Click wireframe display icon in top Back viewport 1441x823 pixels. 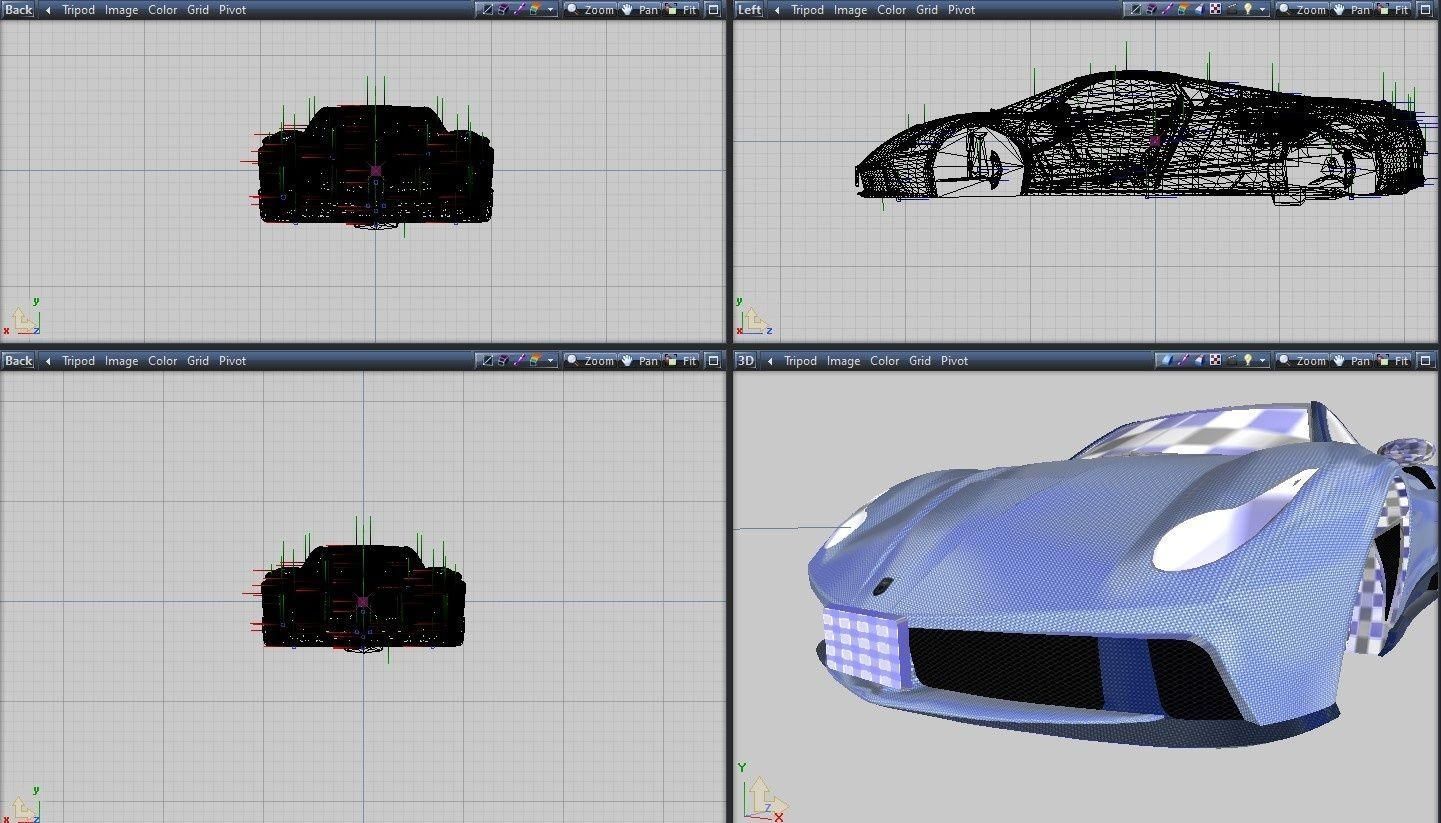click(x=487, y=10)
